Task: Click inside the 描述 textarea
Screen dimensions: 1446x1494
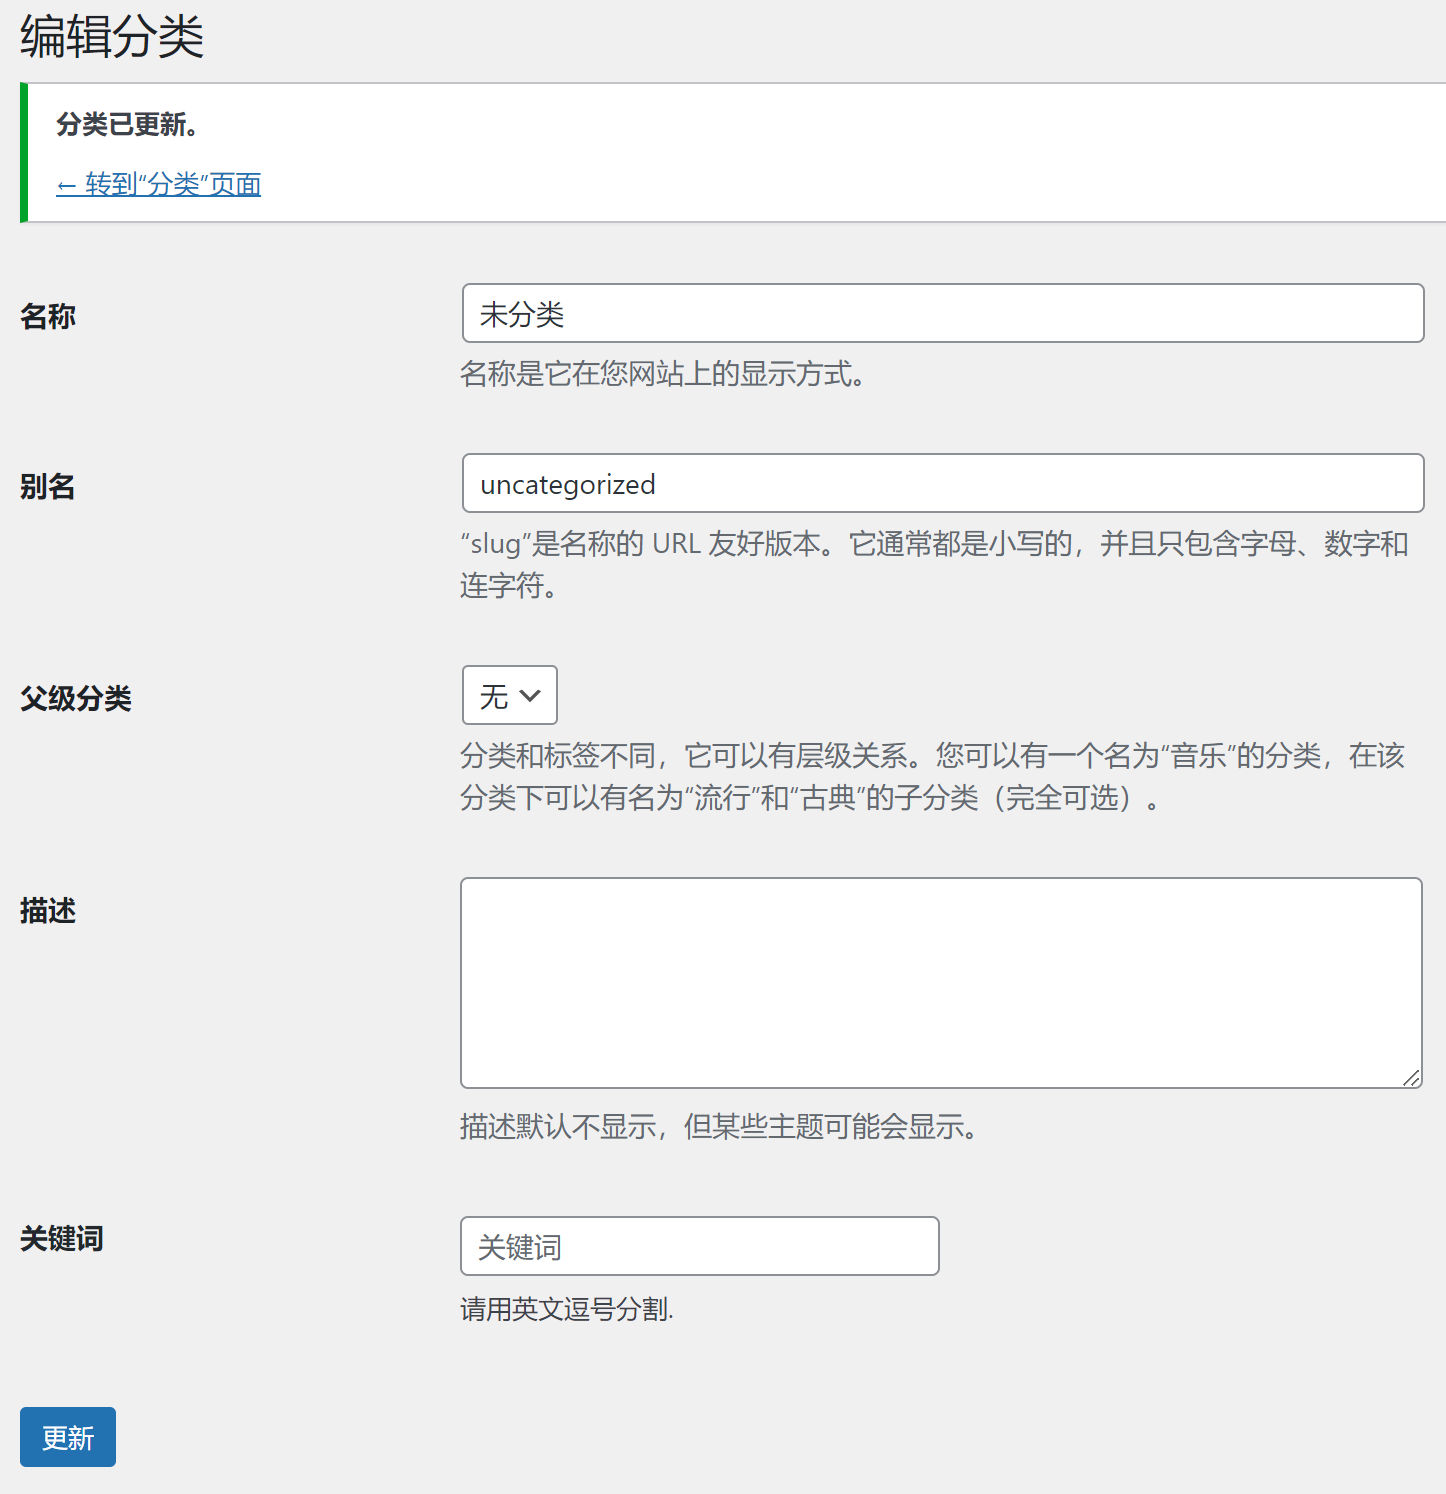Action: [941, 983]
